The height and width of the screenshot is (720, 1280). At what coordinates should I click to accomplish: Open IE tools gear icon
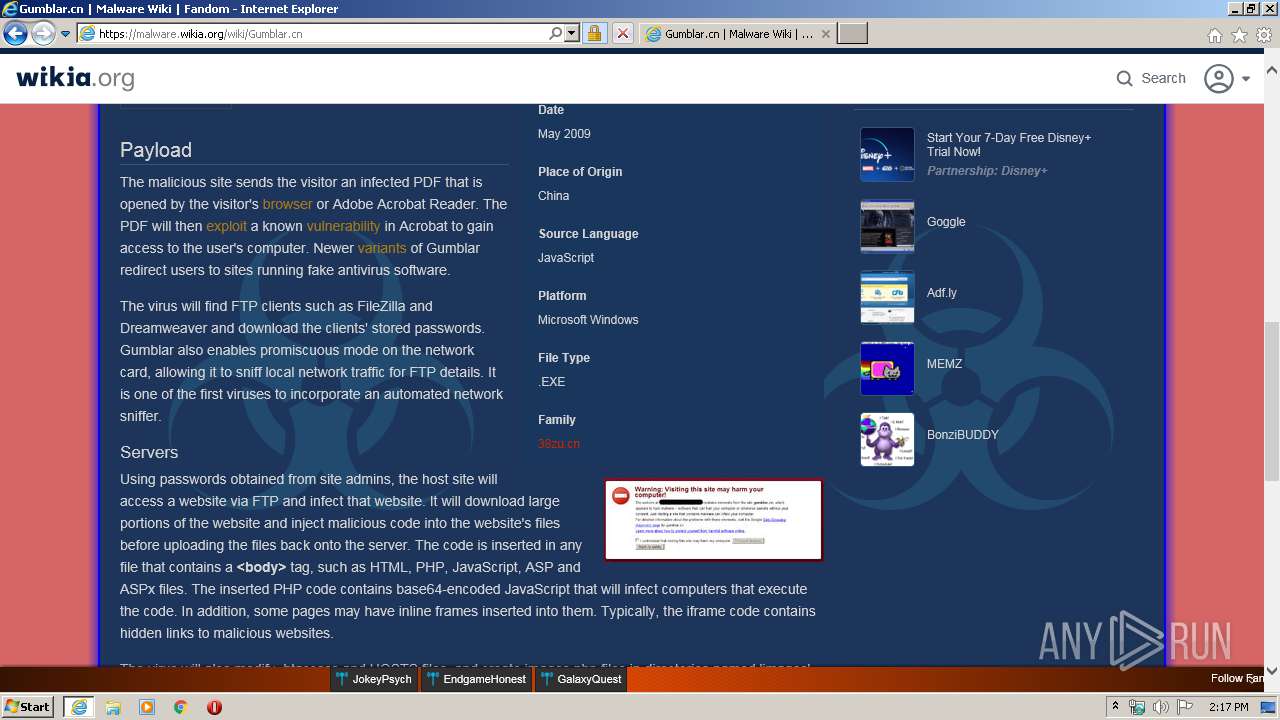pos(1264,35)
